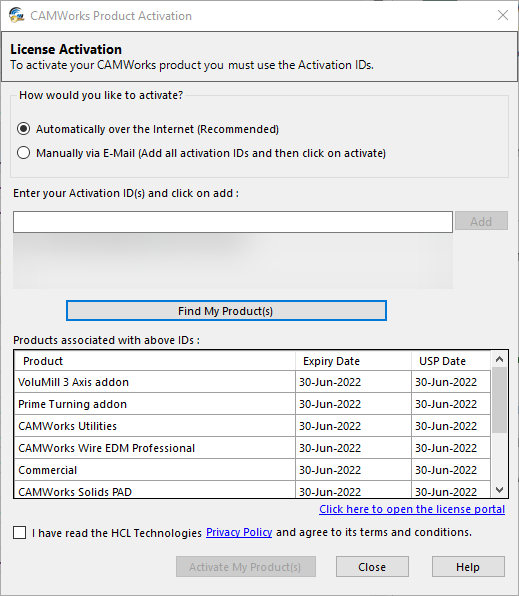Image resolution: width=519 pixels, height=596 pixels.
Task: Click the CAMWorks logo icon in title bar
Action: click(x=16, y=15)
